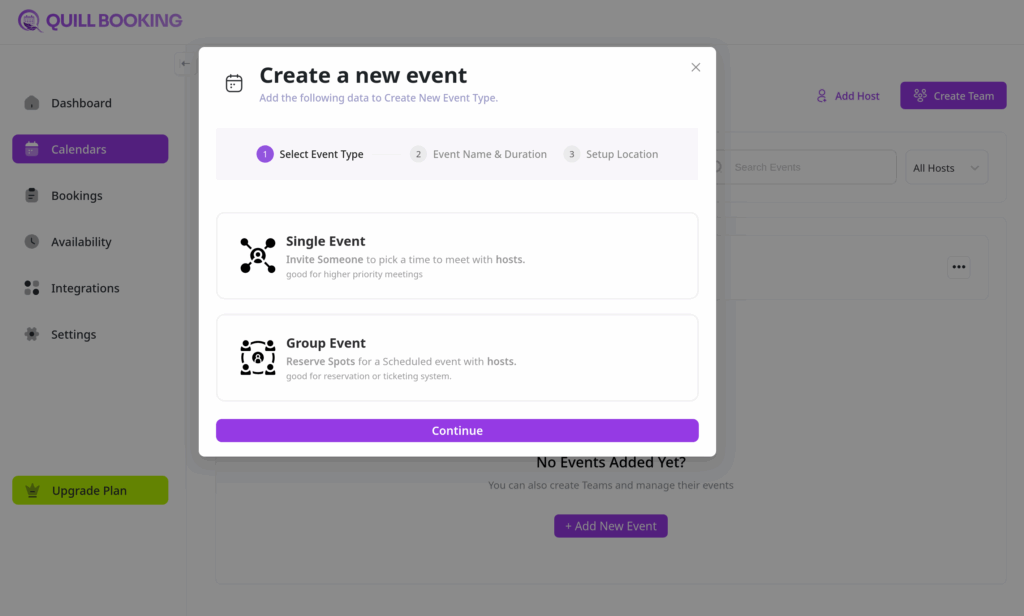Click the Settings gear icon
Viewport: 1024px width, 616px height.
32,334
